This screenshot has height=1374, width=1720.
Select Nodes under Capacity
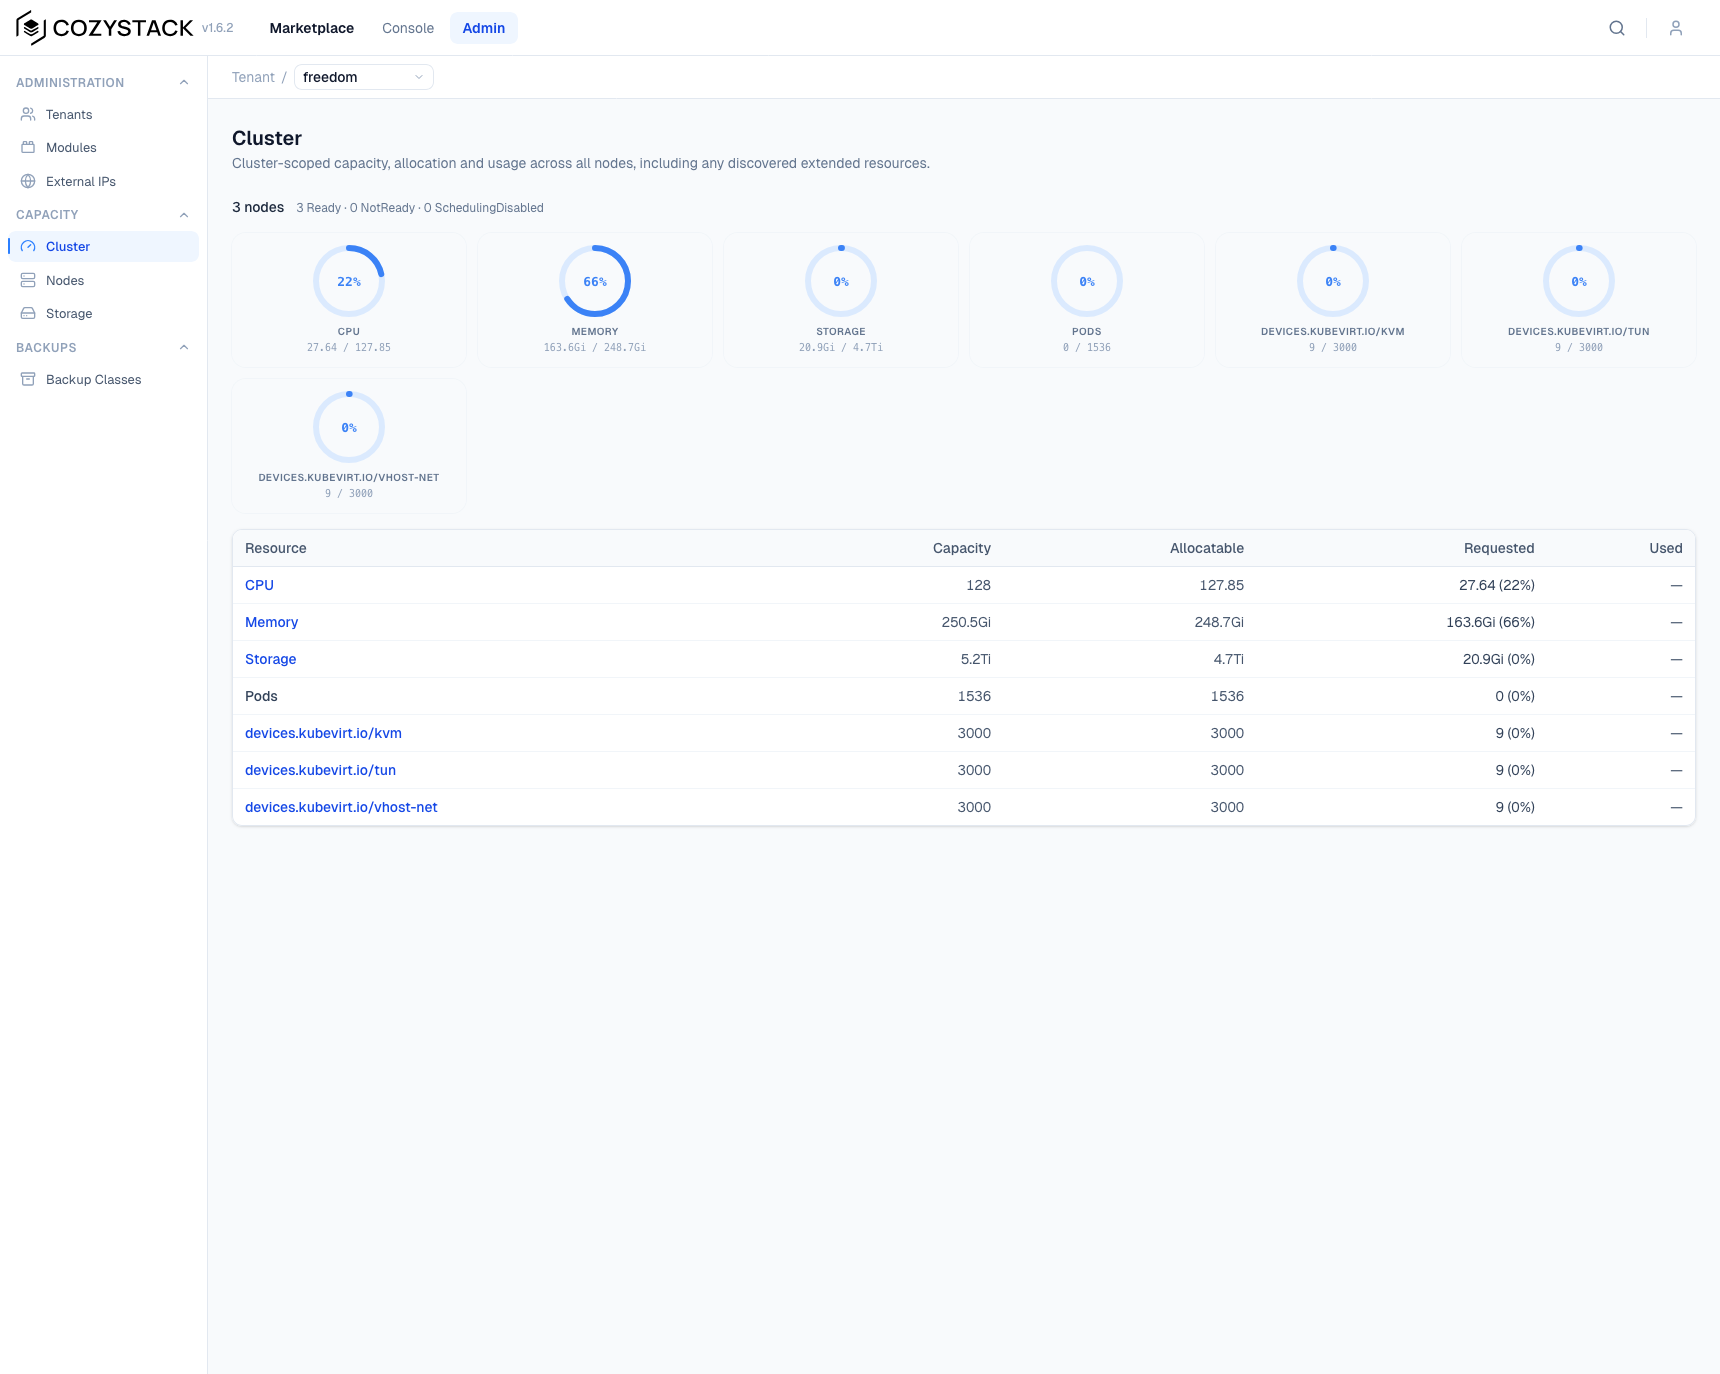103,280
